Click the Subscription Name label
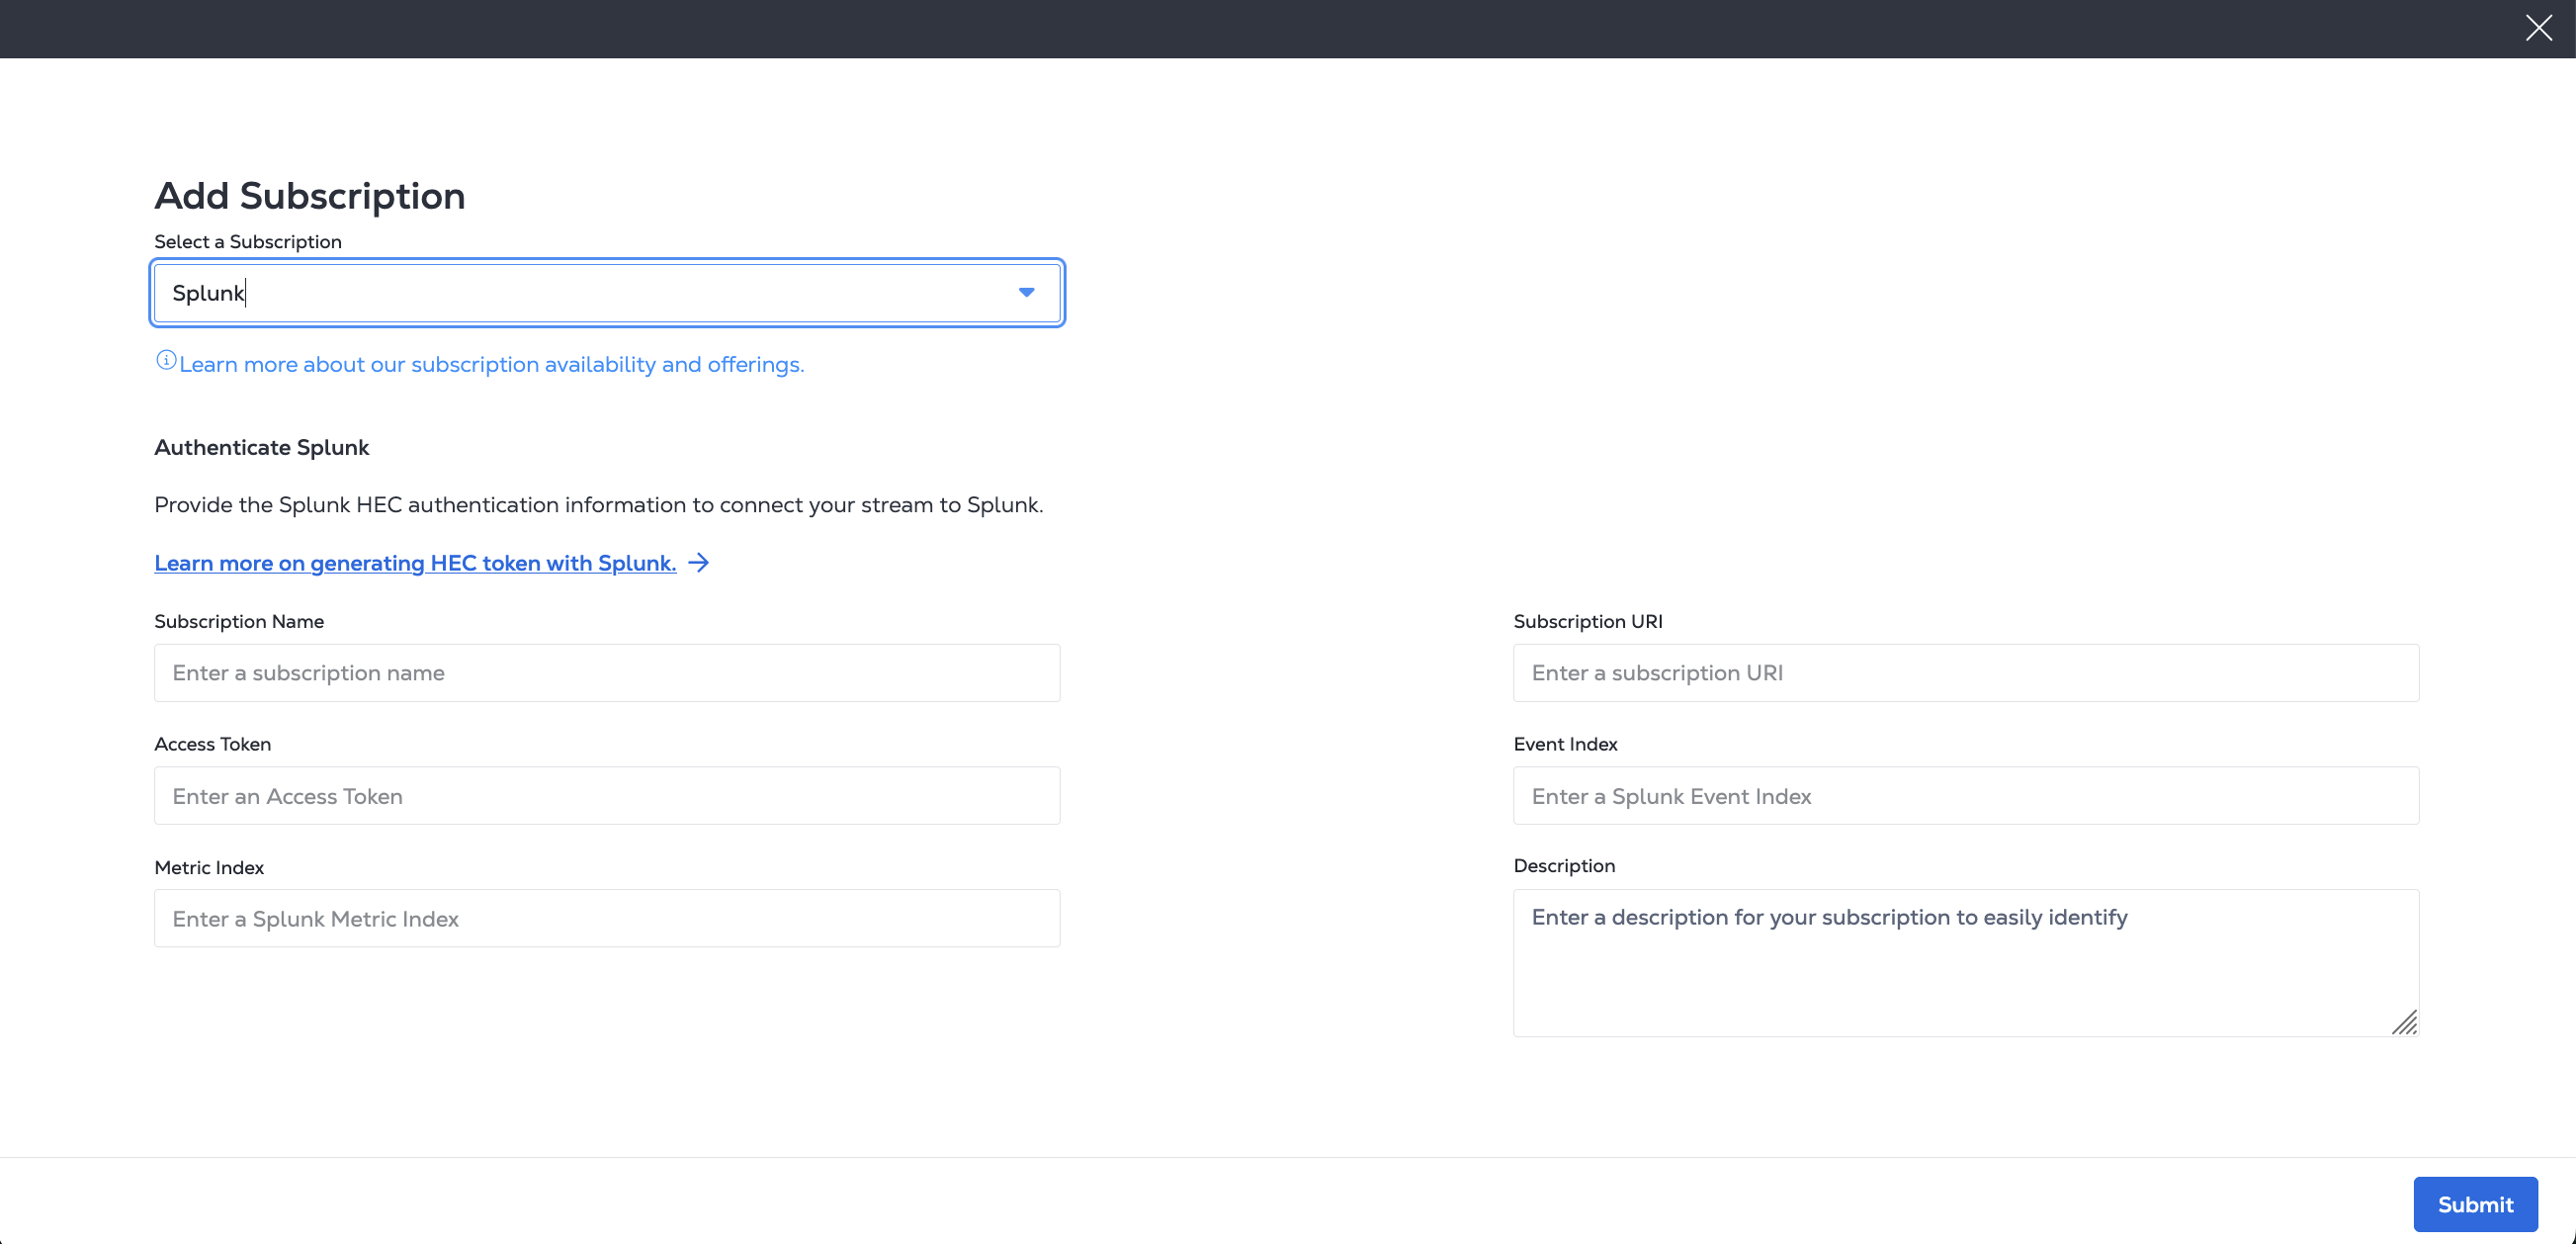Image resolution: width=2576 pixels, height=1244 pixels. pyautogui.click(x=239, y=621)
